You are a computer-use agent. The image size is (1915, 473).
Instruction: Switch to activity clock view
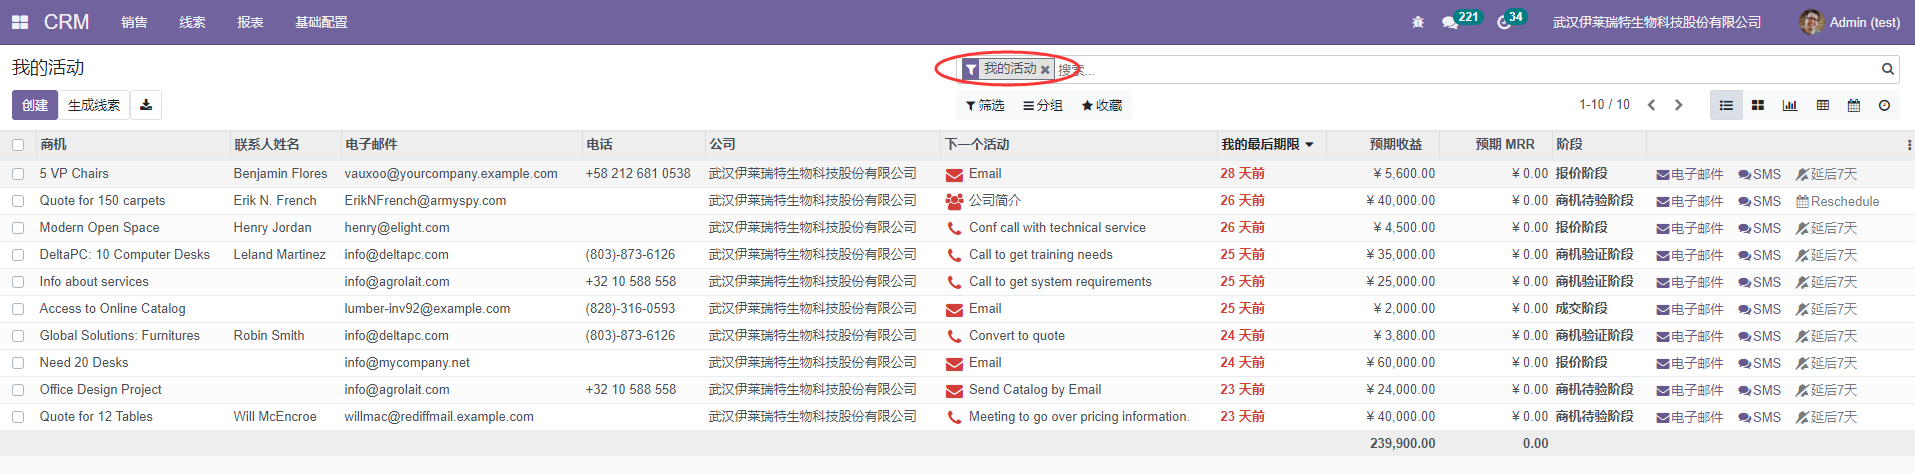click(1884, 105)
